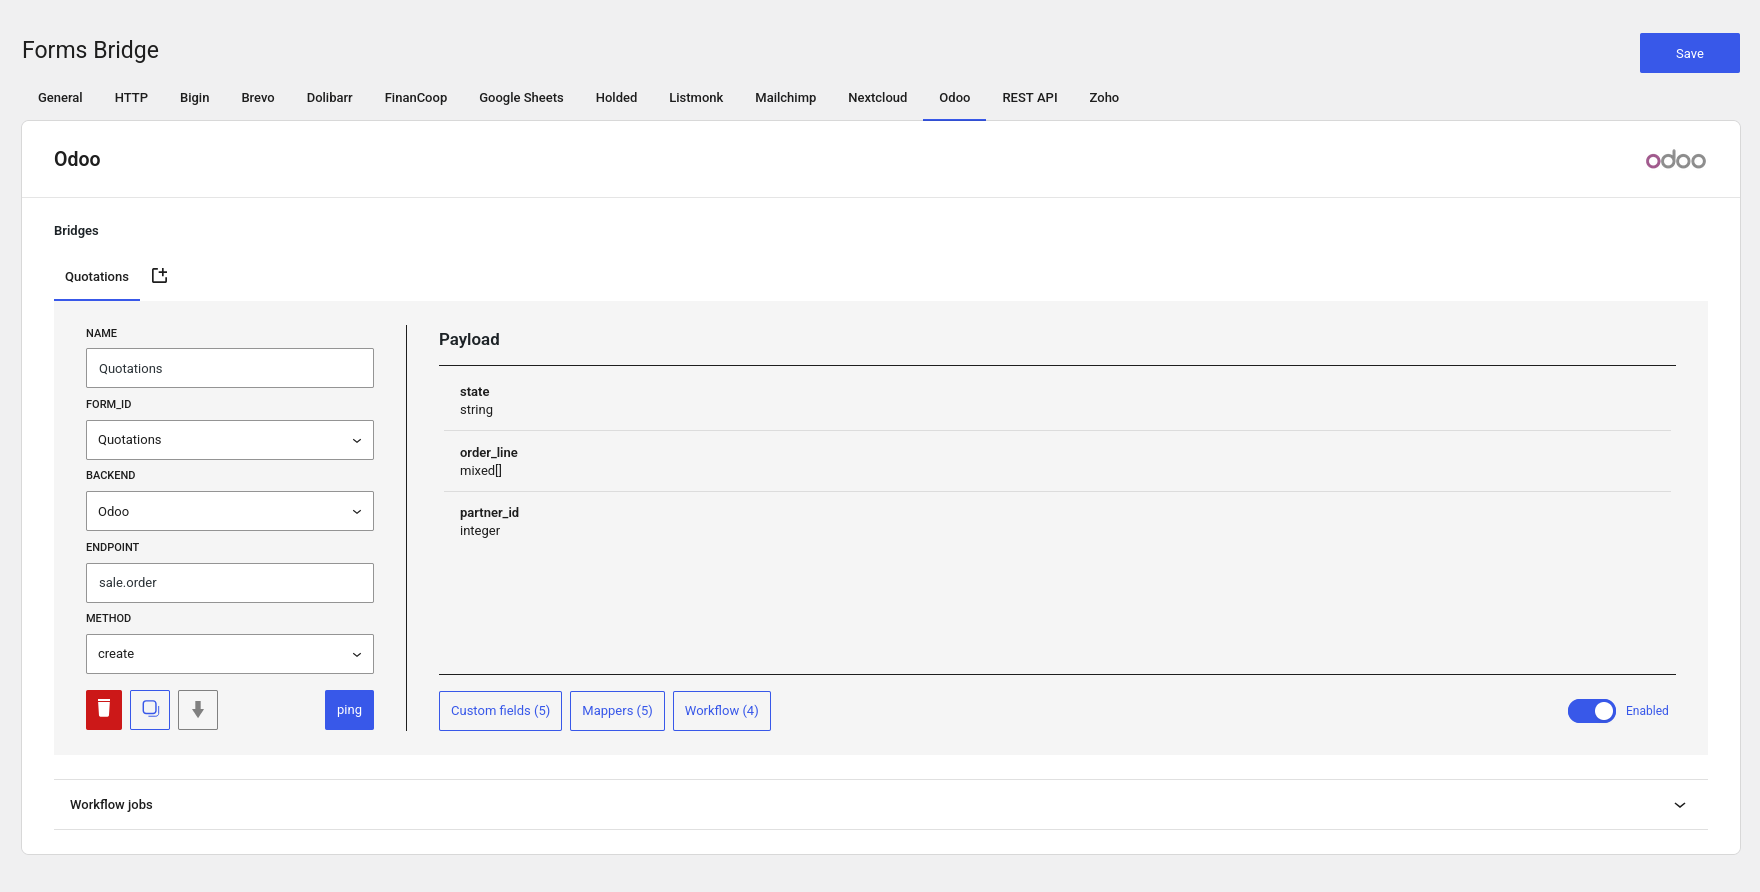Download bridge config with the arrow icon

pos(198,710)
